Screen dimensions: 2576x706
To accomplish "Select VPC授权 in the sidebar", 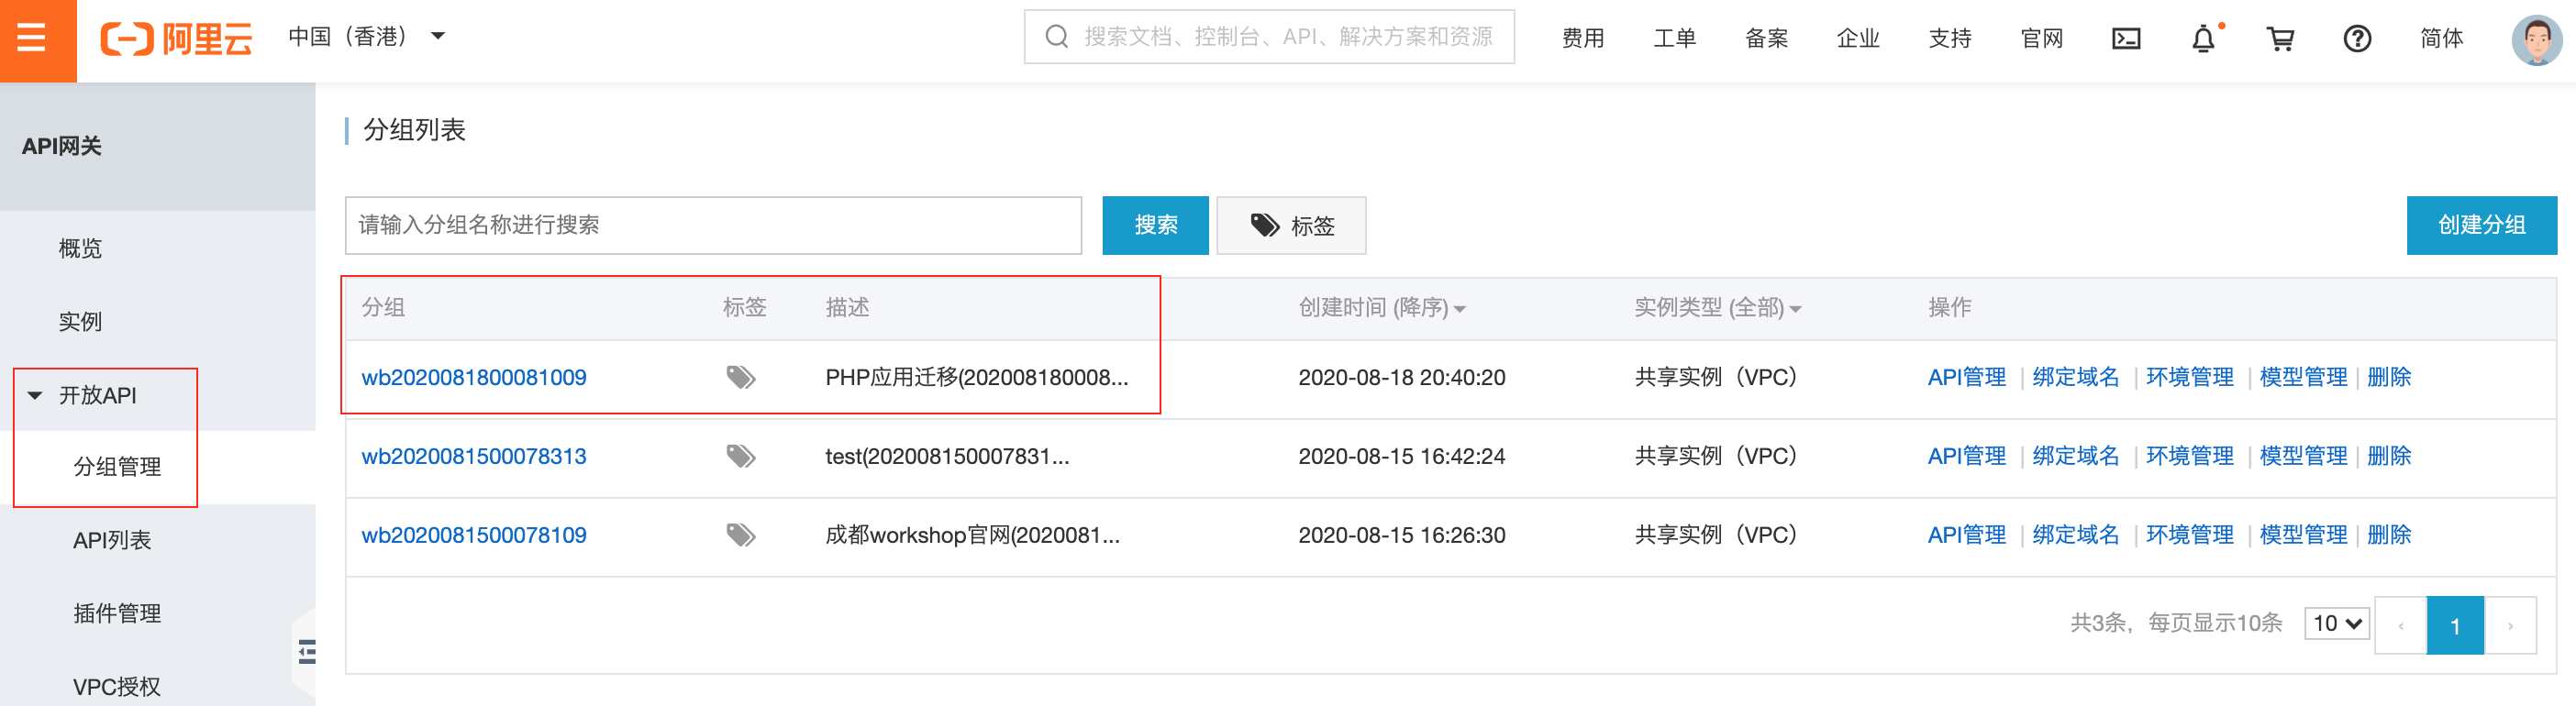I will coord(117,686).
